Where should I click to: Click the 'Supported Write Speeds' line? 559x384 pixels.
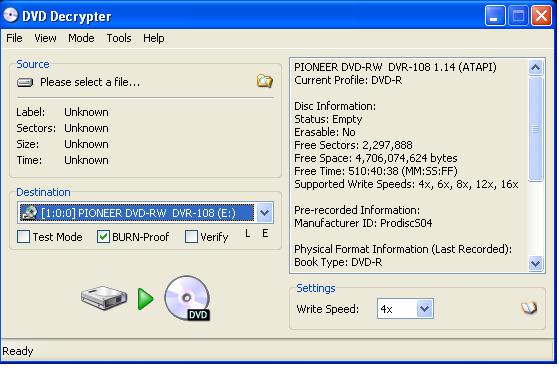pos(406,184)
